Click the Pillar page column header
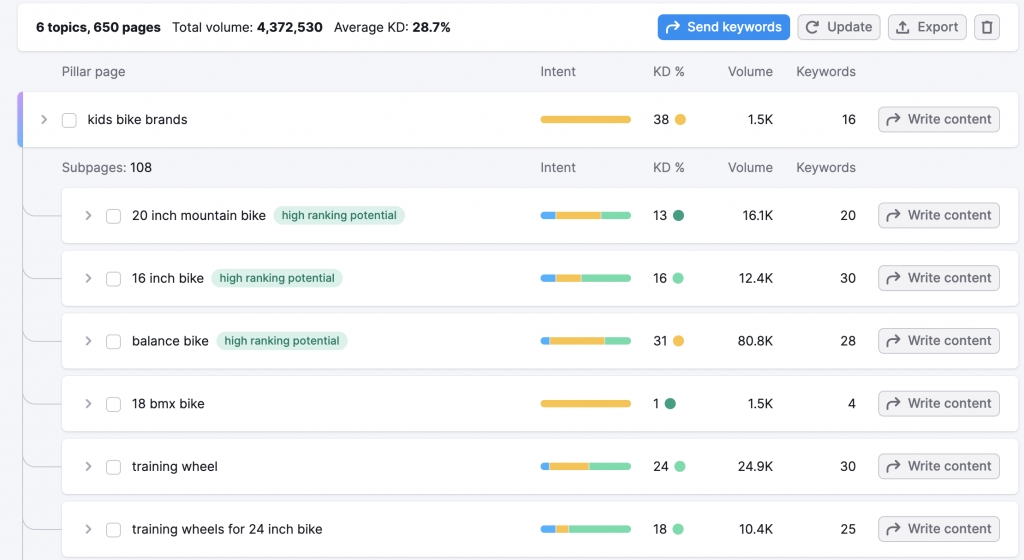 (93, 72)
